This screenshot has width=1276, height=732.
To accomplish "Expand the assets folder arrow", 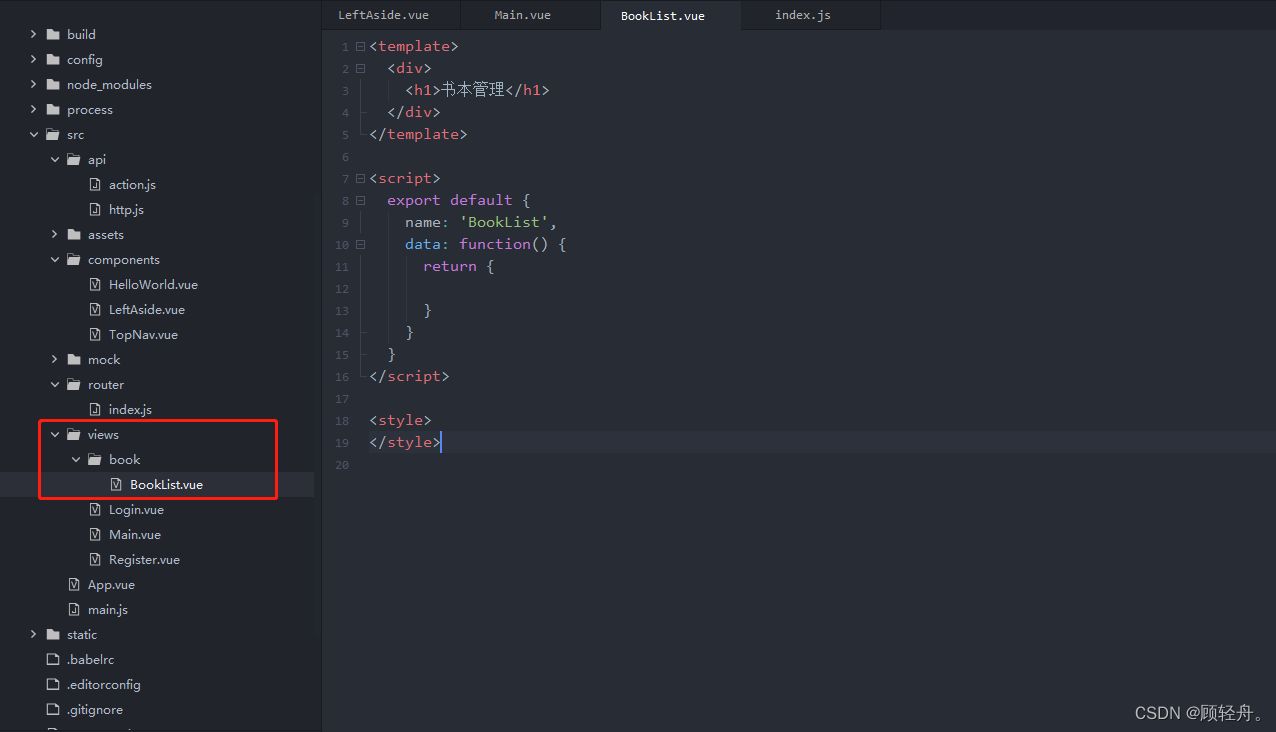I will [55, 235].
